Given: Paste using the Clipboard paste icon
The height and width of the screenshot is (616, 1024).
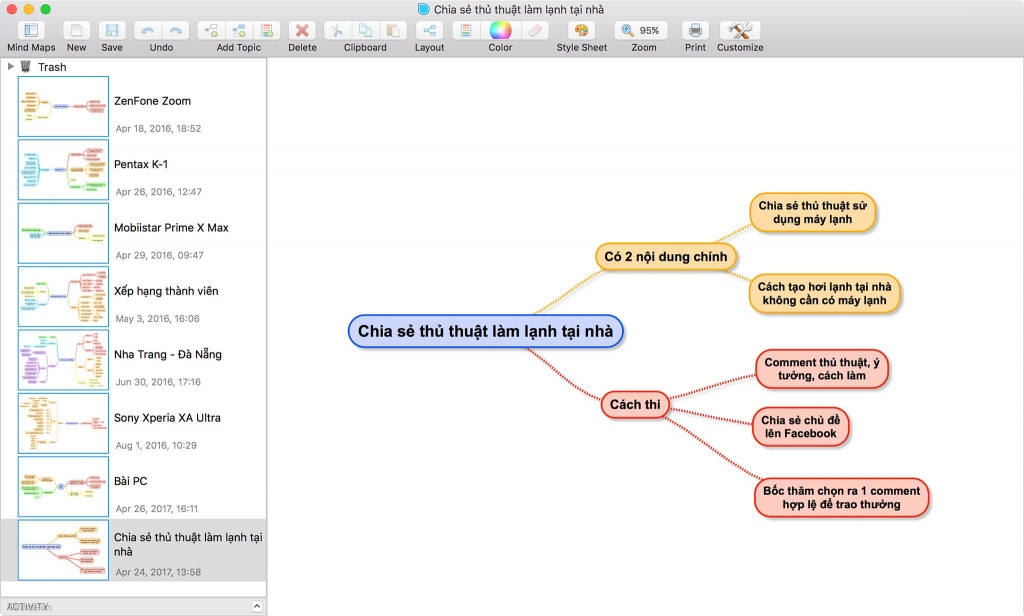Looking at the screenshot, I should (x=392, y=31).
